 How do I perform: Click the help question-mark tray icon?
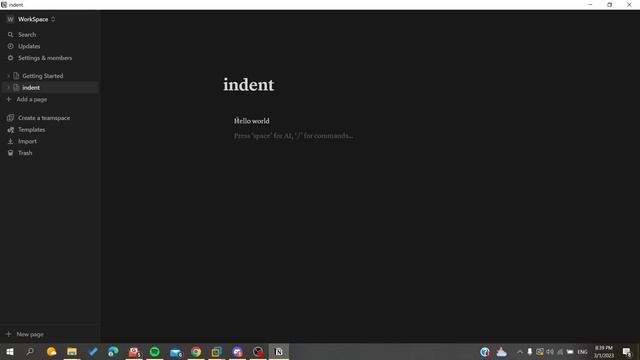484,352
